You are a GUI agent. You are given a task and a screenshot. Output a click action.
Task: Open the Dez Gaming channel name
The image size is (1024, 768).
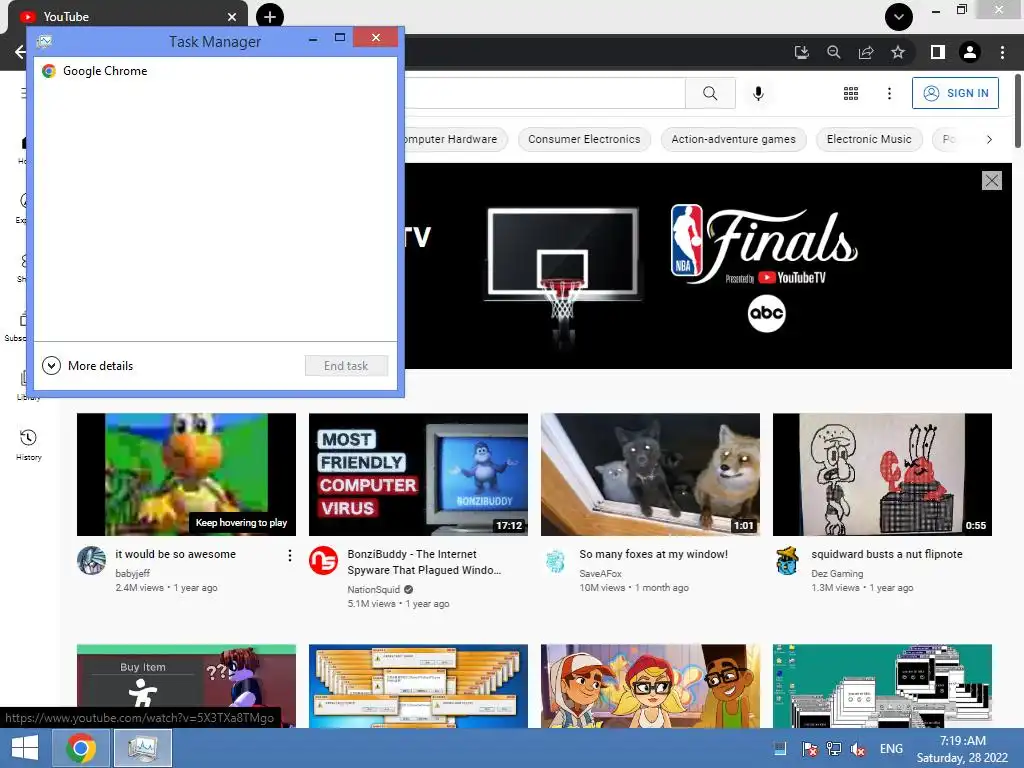837,573
